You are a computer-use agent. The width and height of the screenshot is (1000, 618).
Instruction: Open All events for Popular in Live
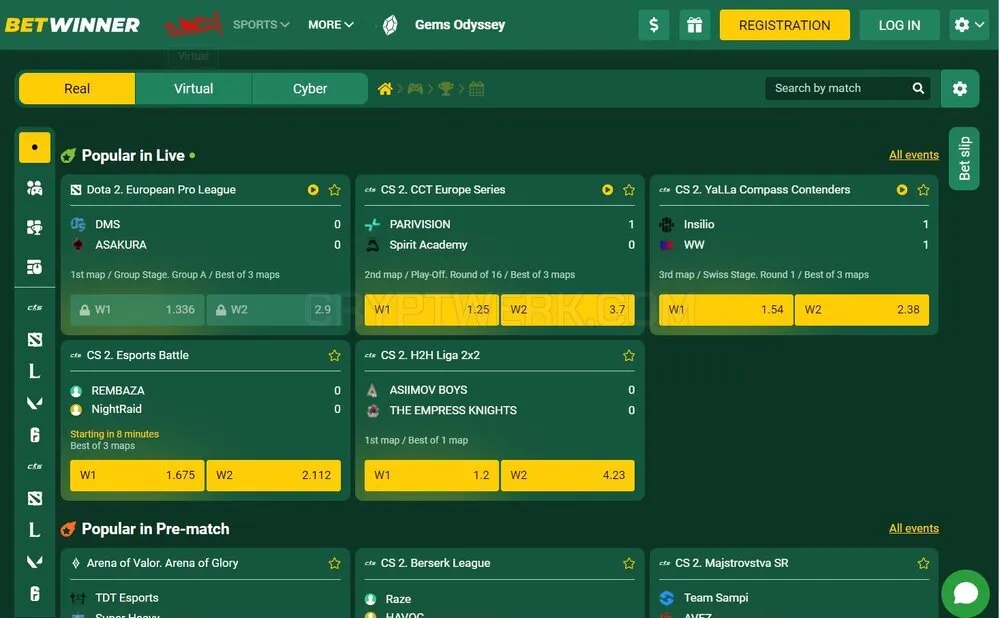coord(913,155)
